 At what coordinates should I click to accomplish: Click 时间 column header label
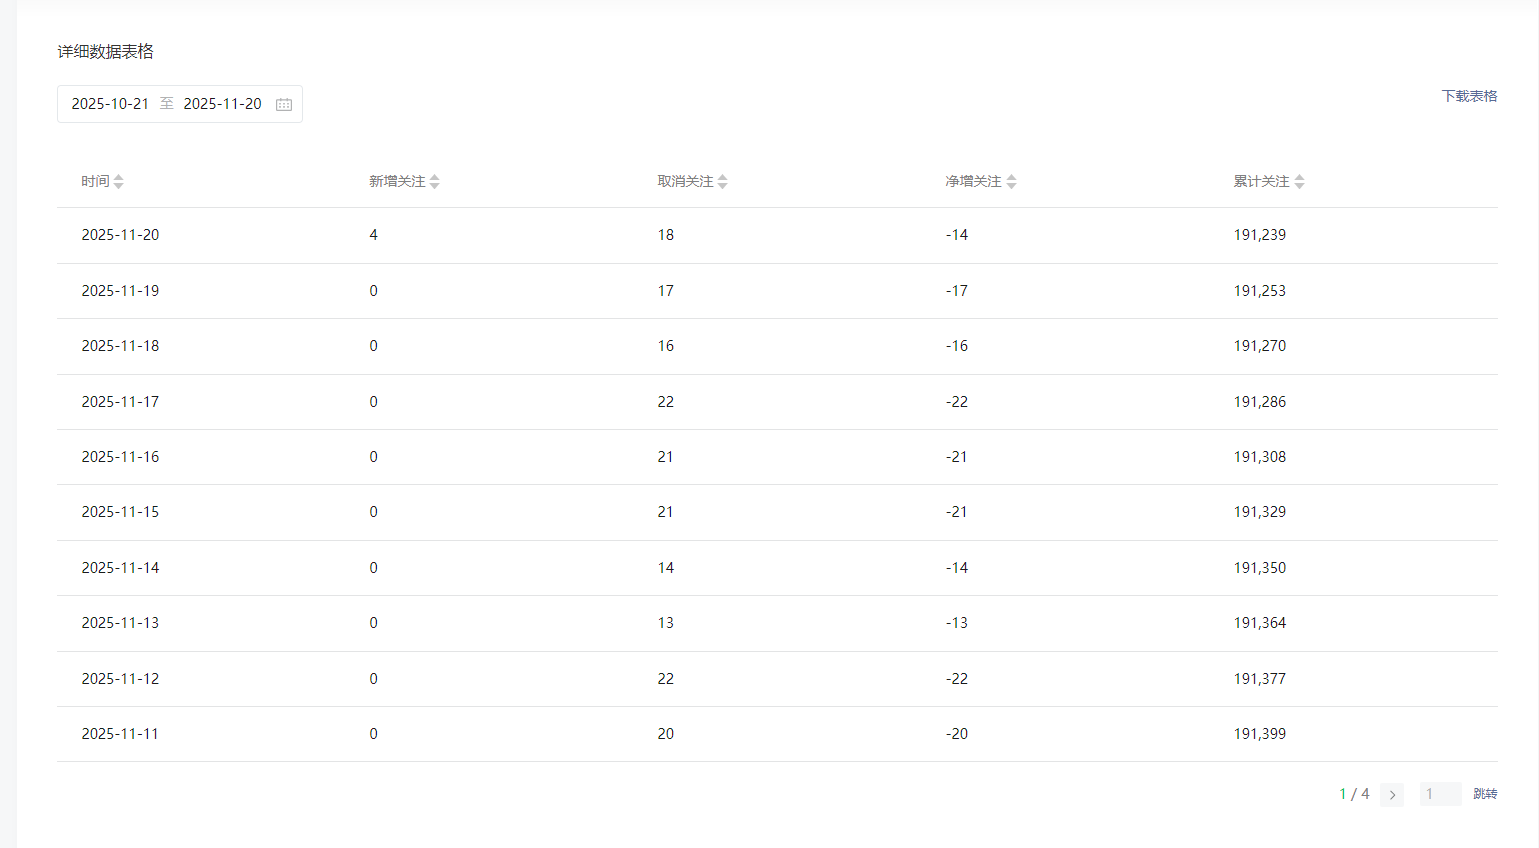pos(95,181)
